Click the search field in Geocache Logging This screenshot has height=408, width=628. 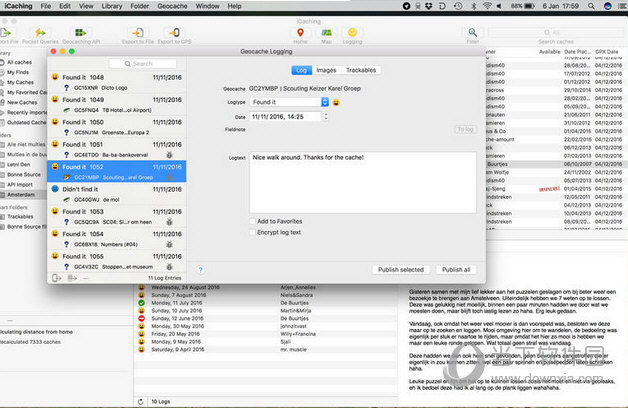tap(143, 64)
